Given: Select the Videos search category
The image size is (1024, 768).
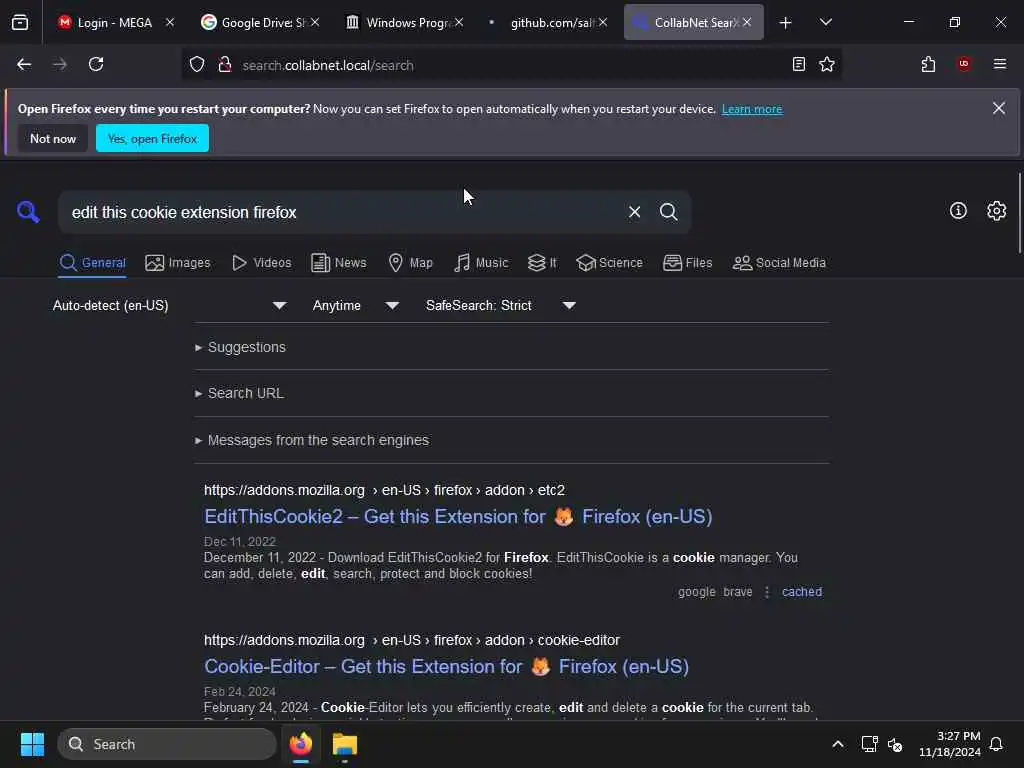Looking at the screenshot, I should click(261, 263).
